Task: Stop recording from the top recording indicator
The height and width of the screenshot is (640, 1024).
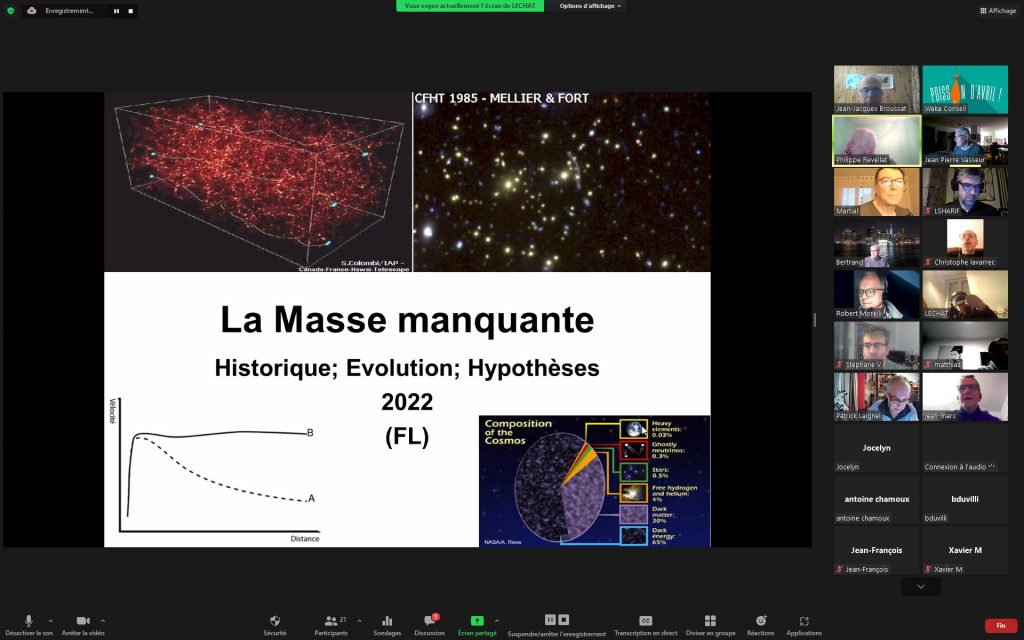Action: [x=131, y=11]
